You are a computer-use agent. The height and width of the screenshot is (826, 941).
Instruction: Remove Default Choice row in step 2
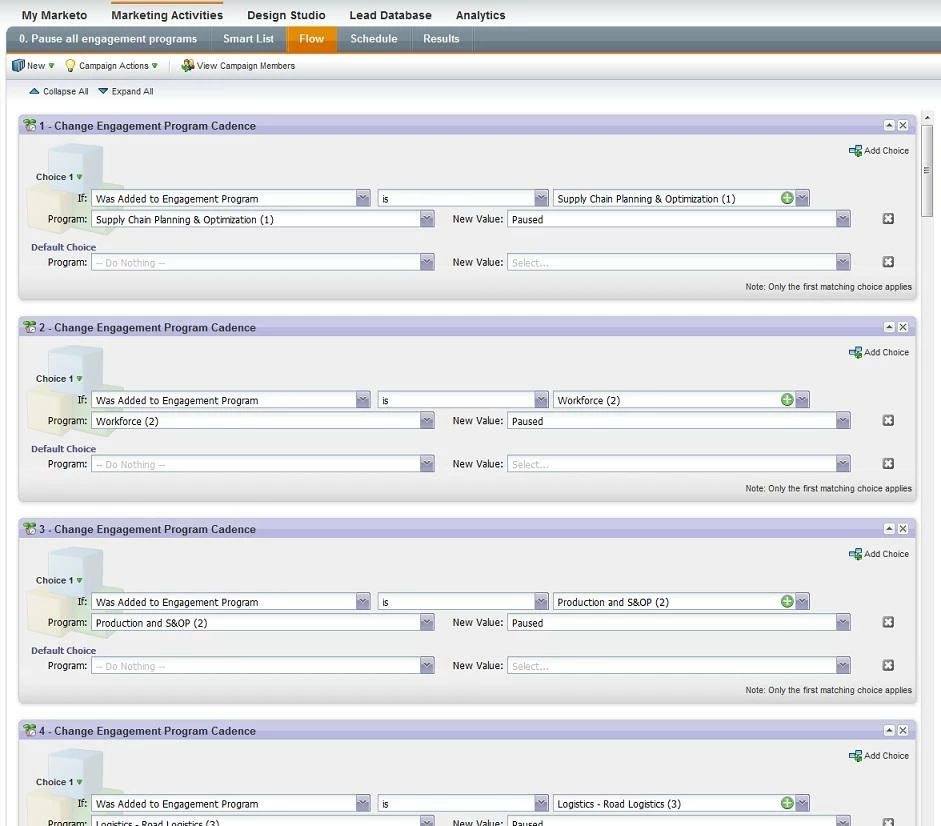click(888, 464)
